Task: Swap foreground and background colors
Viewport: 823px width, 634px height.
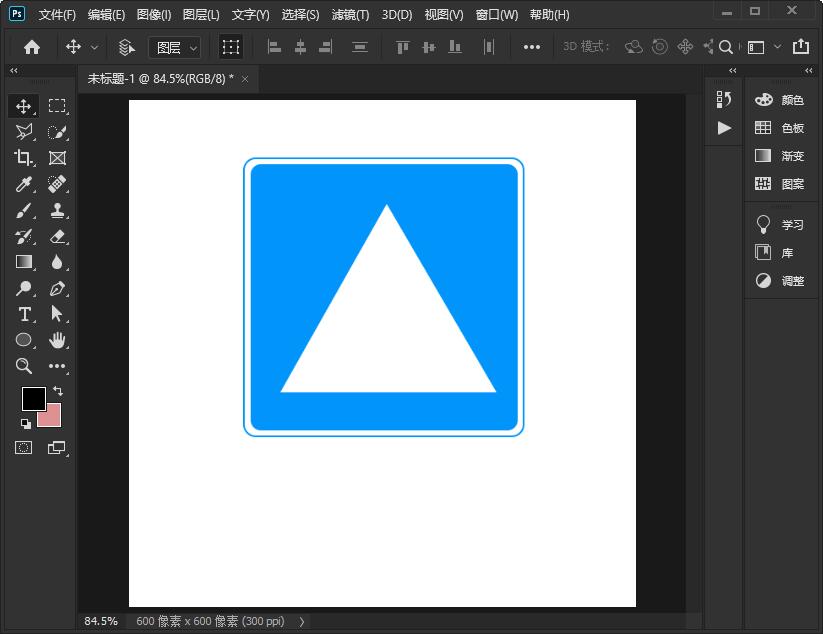Action: (58, 391)
